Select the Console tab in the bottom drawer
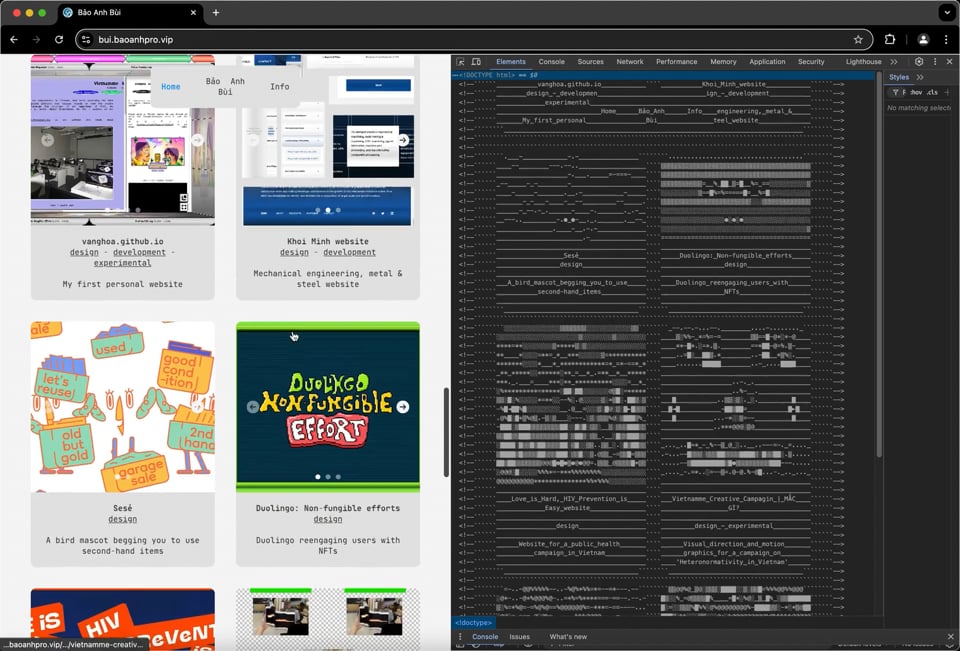Viewport: 960px width, 651px height. point(485,637)
